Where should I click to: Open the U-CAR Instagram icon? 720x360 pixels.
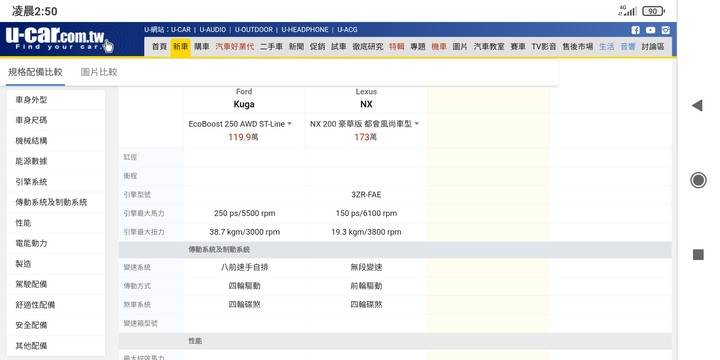pos(665,30)
